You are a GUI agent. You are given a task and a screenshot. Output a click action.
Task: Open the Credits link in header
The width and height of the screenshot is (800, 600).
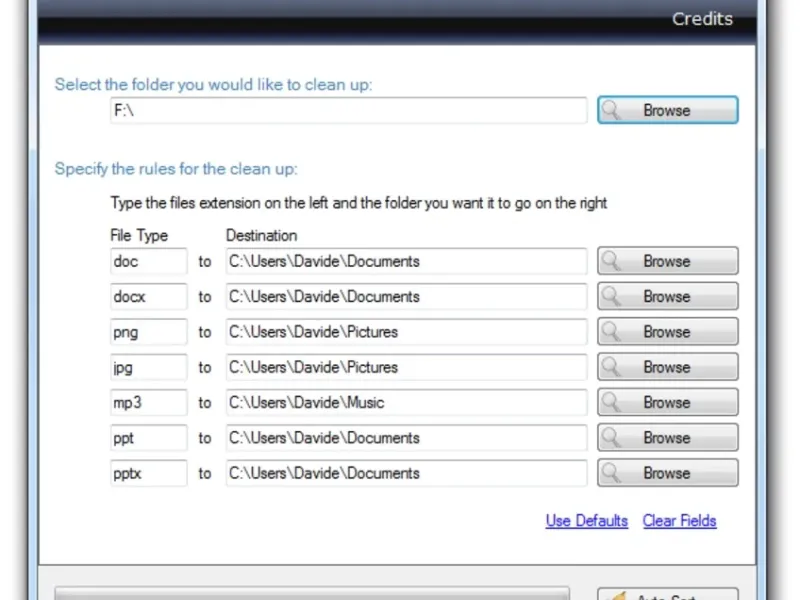(702, 19)
